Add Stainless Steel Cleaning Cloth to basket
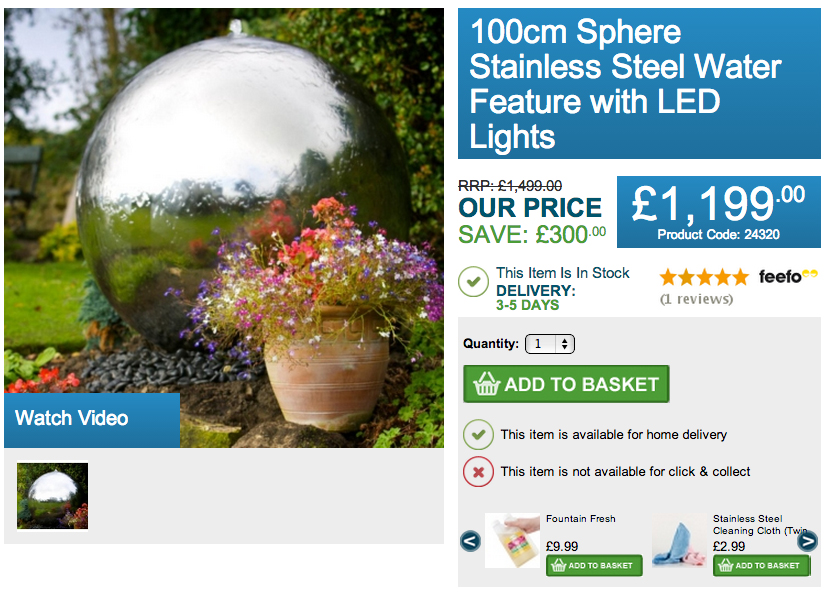The width and height of the screenshot is (827, 594). tap(761, 566)
